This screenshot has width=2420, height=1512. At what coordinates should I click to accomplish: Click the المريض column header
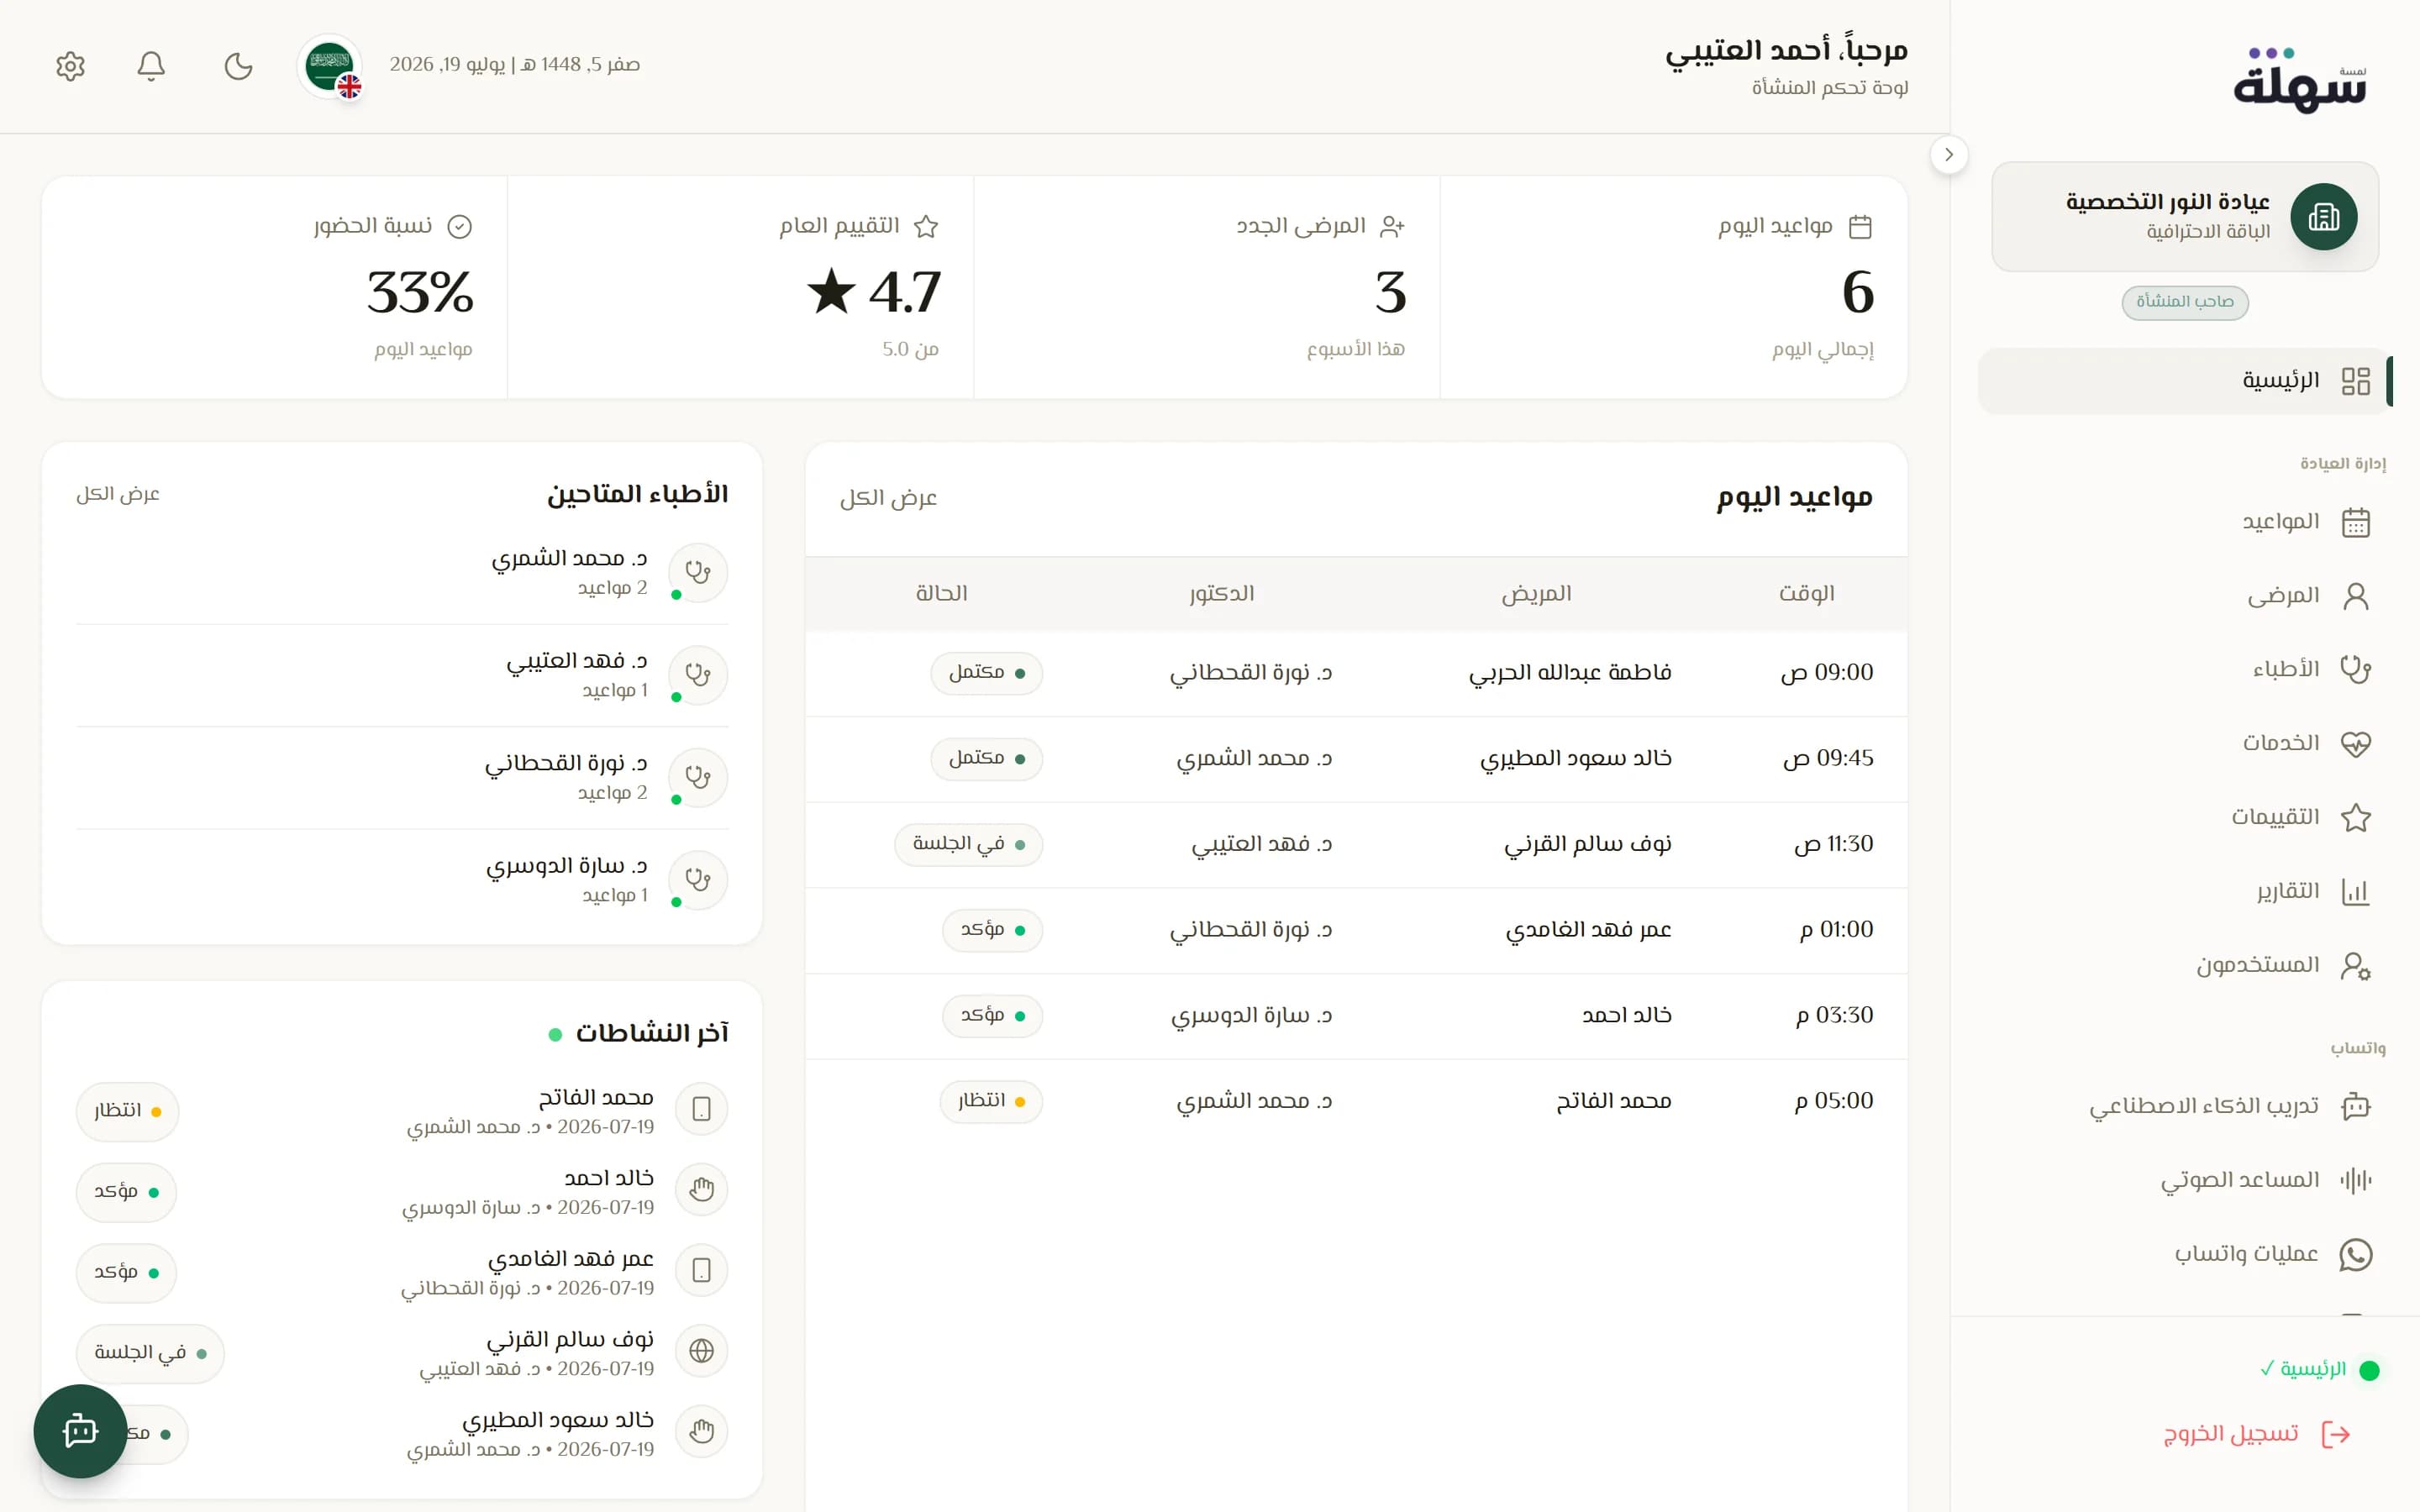click(x=1536, y=594)
